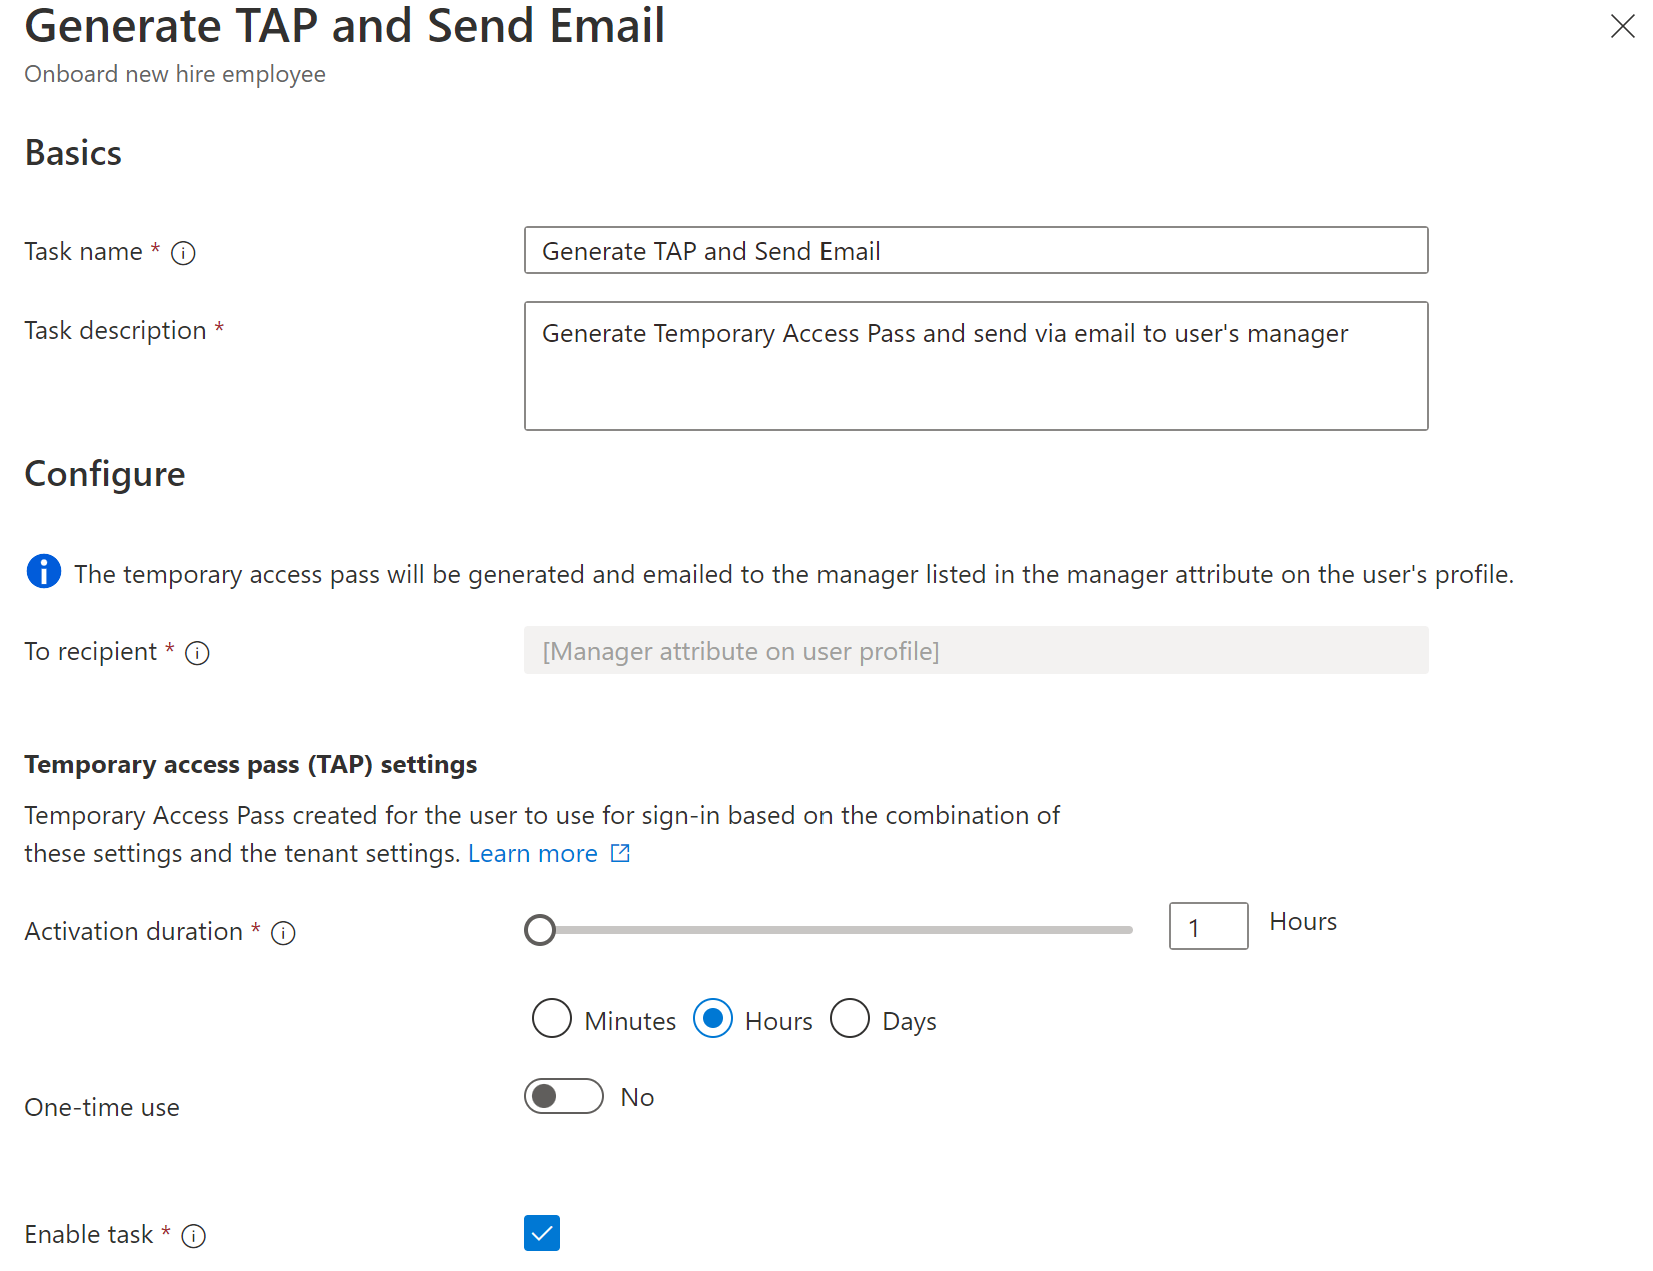
Task: Select the hours value box showing 1
Action: [x=1207, y=926]
